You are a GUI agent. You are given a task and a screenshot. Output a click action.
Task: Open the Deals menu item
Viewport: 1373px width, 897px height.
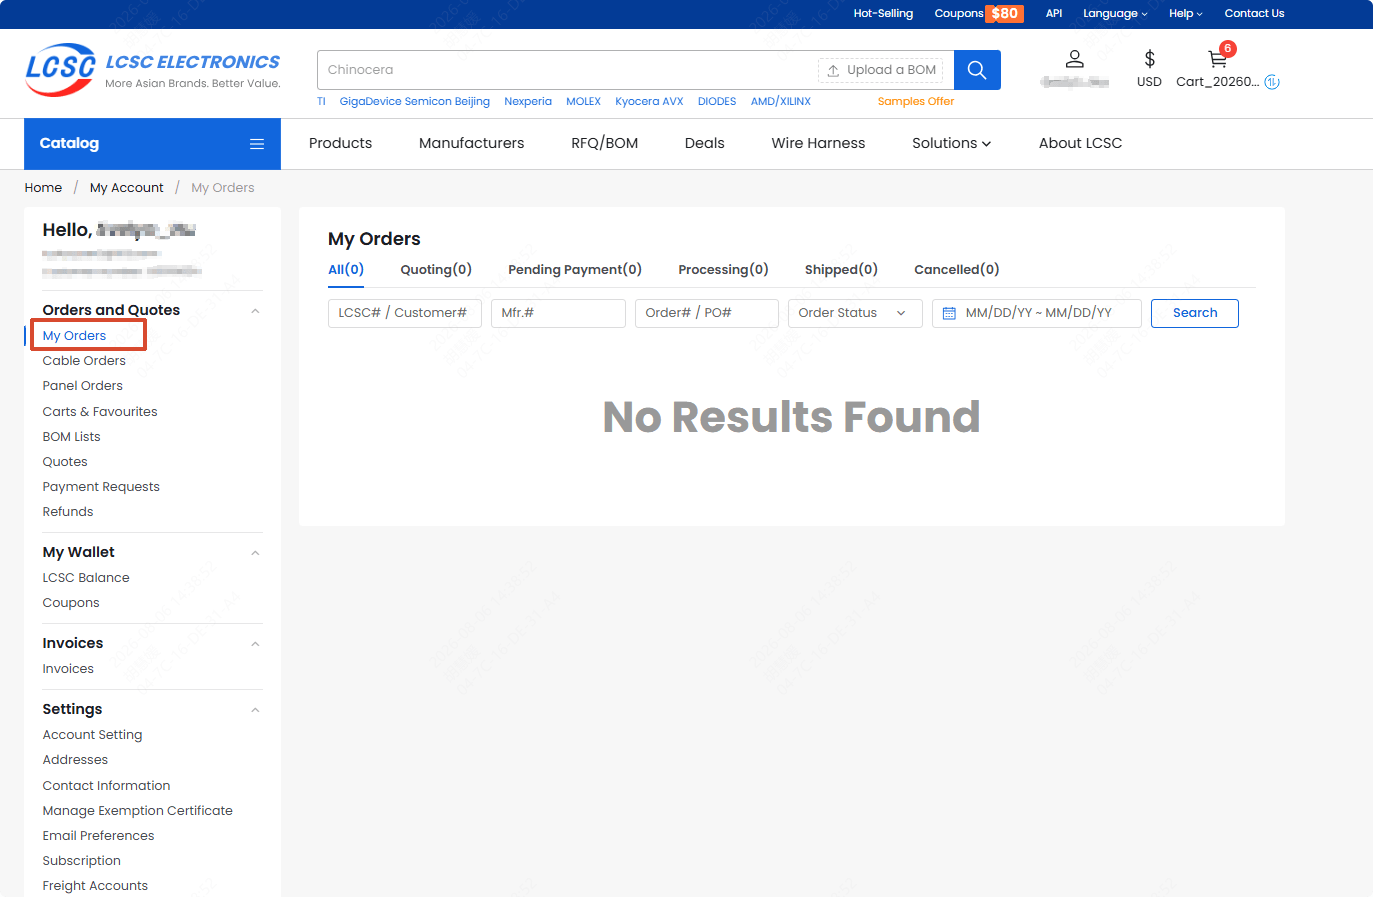pyautogui.click(x=704, y=143)
